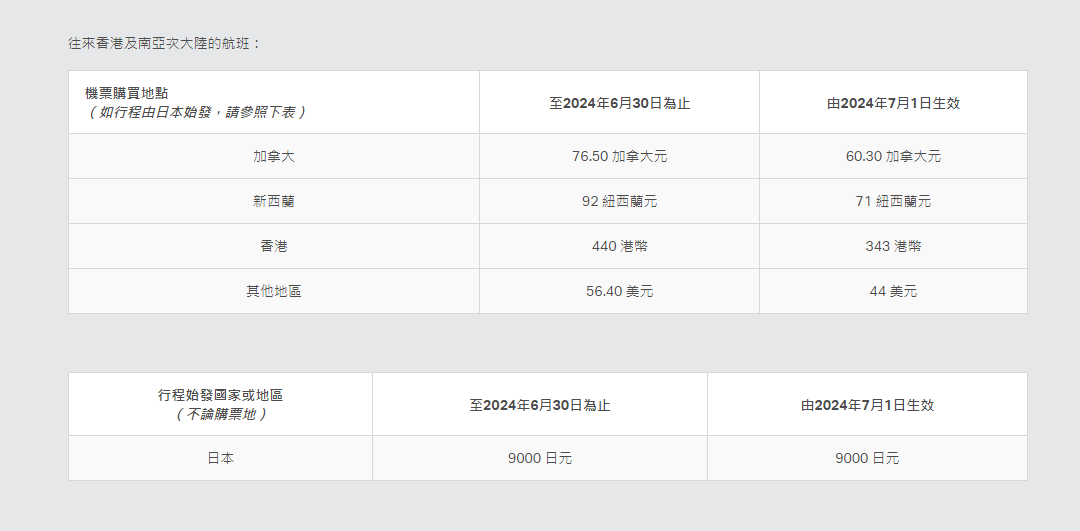This screenshot has height=531, width=1080.
Task: Click the 56.40 美元 cell
Action: tap(619, 292)
